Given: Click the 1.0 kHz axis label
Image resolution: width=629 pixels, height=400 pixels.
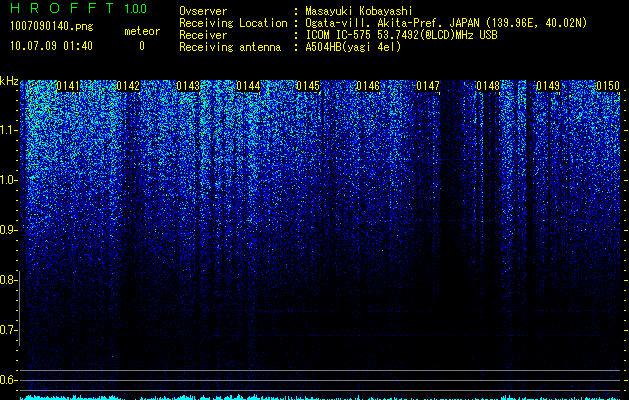Looking at the screenshot, I should click(x=8, y=180).
